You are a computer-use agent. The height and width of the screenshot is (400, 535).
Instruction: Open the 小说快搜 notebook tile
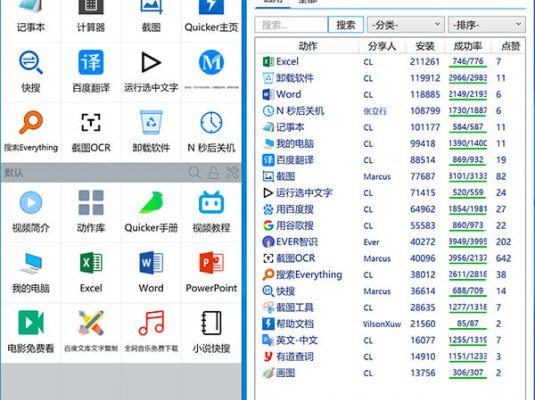point(211,332)
